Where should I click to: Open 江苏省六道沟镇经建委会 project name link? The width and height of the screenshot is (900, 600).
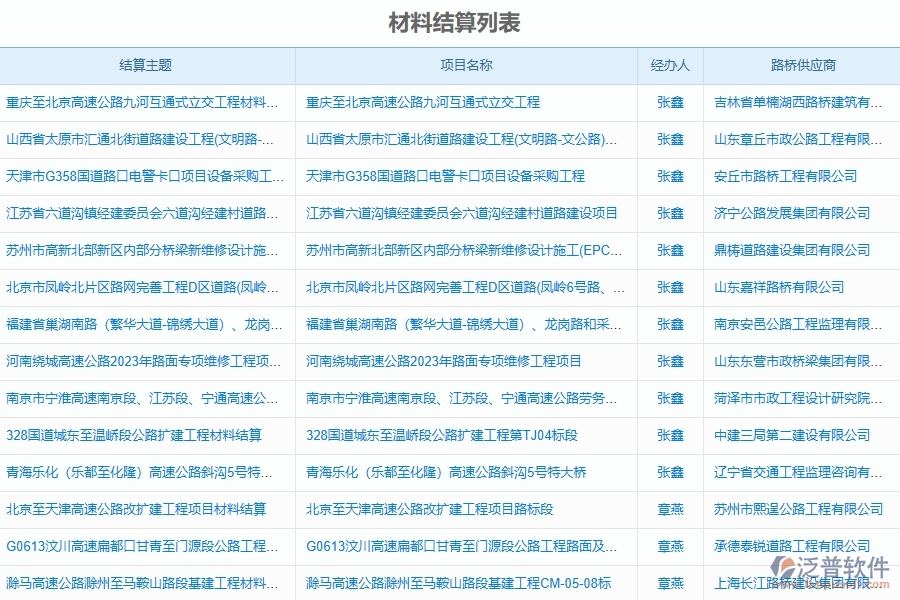460,213
